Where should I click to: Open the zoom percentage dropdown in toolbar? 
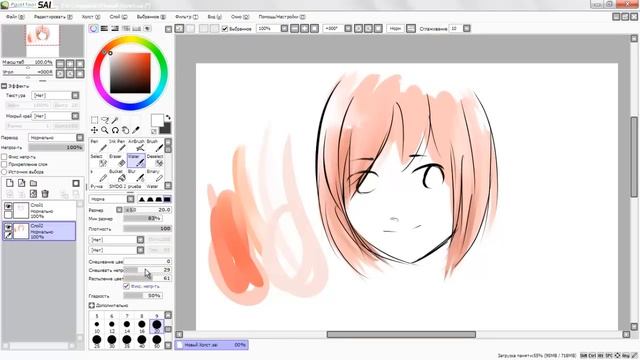point(284,29)
